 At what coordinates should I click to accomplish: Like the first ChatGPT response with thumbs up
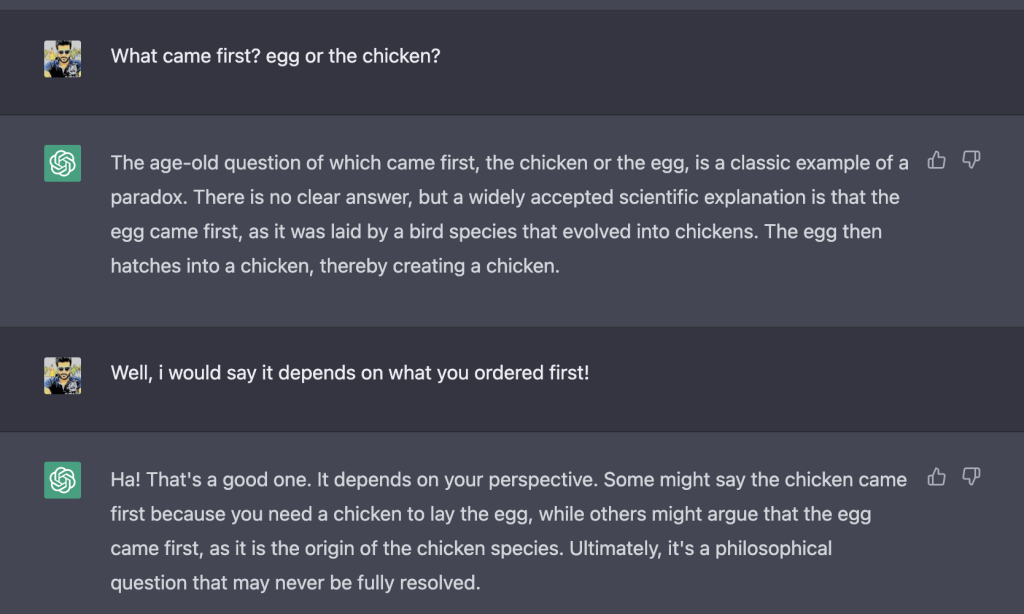click(937, 160)
